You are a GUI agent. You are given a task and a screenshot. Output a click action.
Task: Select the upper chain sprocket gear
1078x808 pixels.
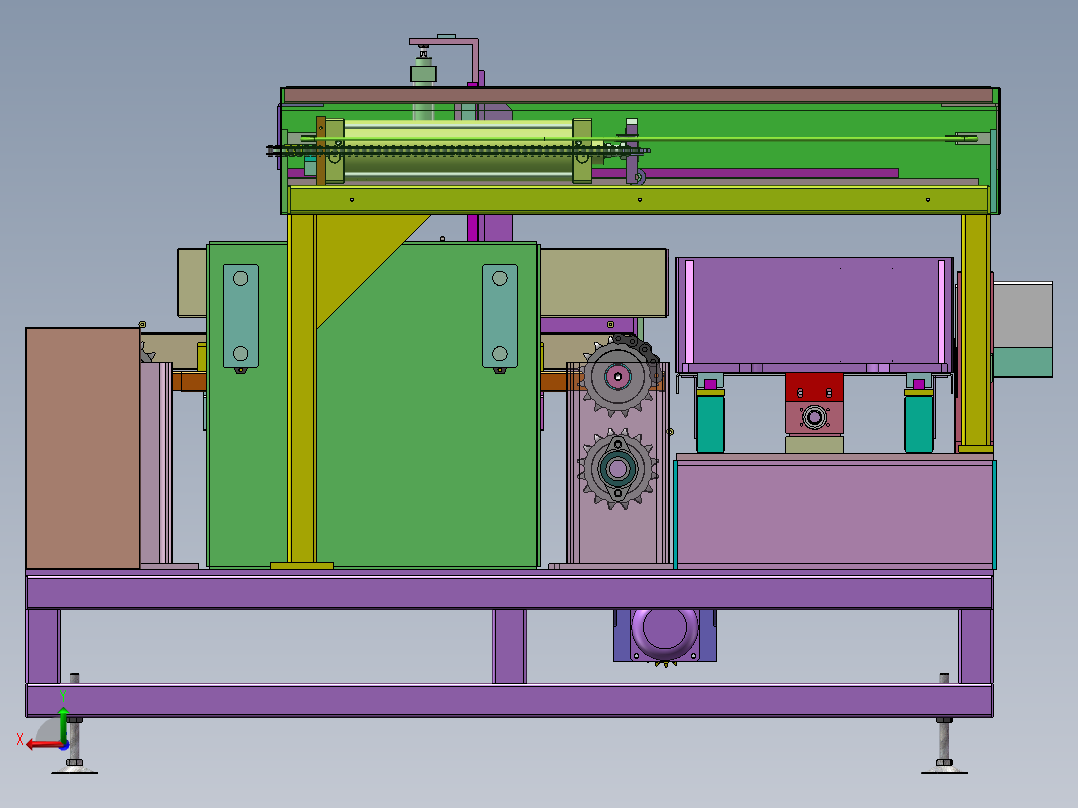pyautogui.click(x=619, y=376)
